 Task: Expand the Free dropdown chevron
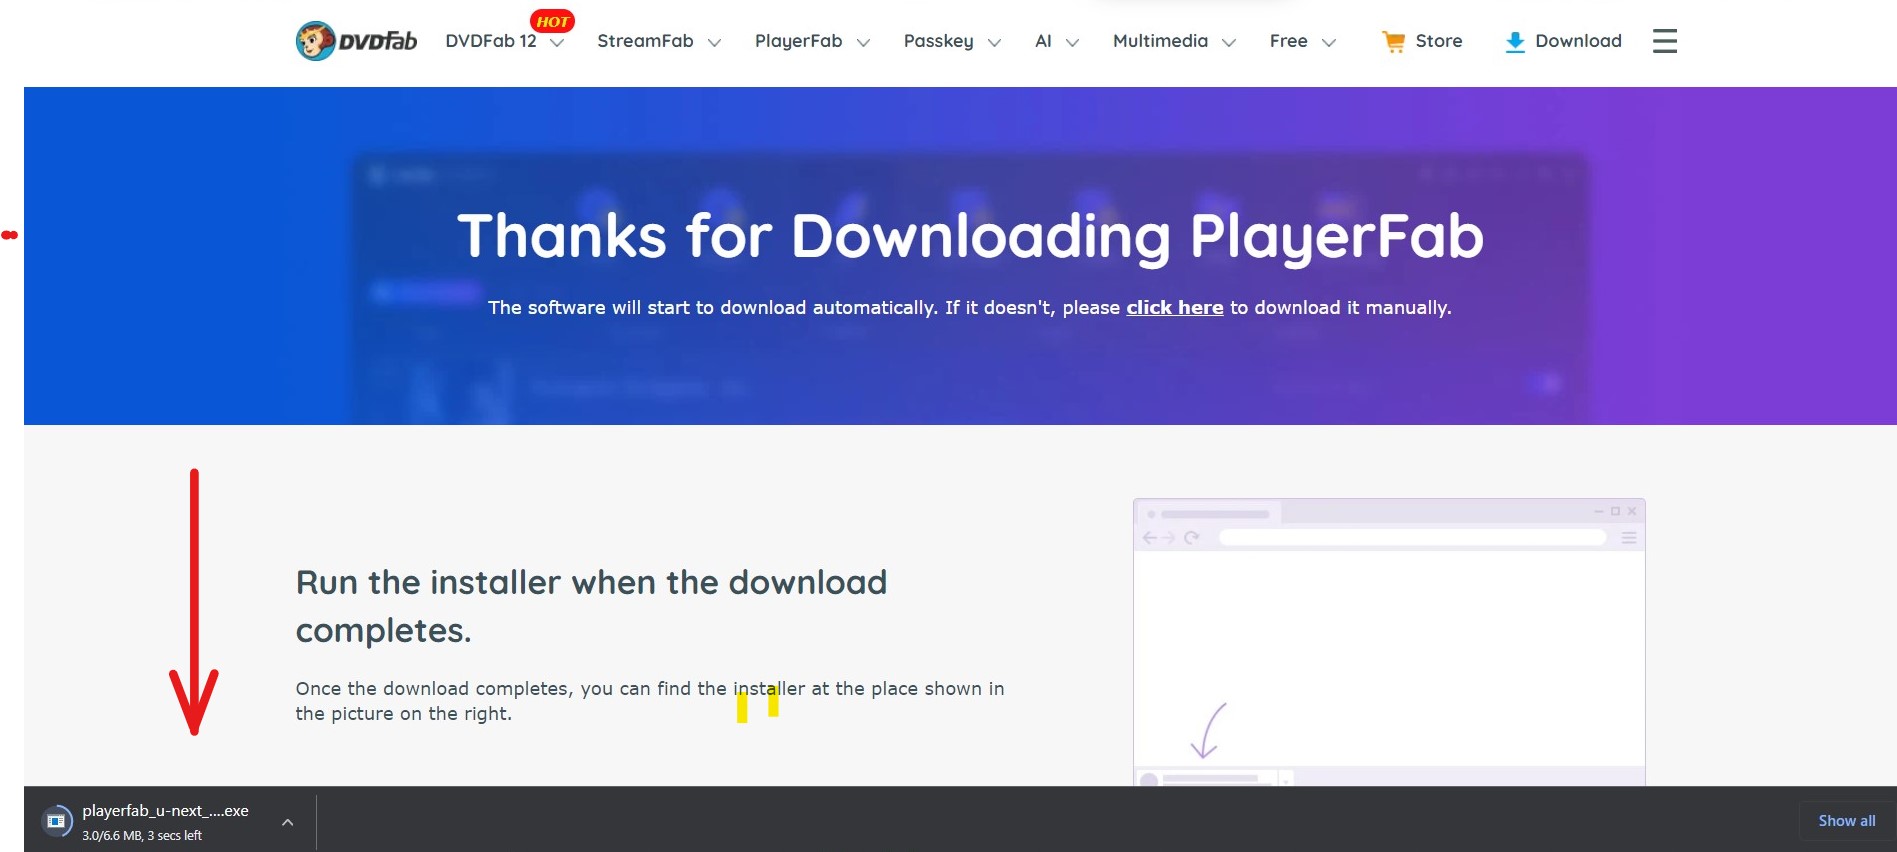click(x=1329, y=43)
